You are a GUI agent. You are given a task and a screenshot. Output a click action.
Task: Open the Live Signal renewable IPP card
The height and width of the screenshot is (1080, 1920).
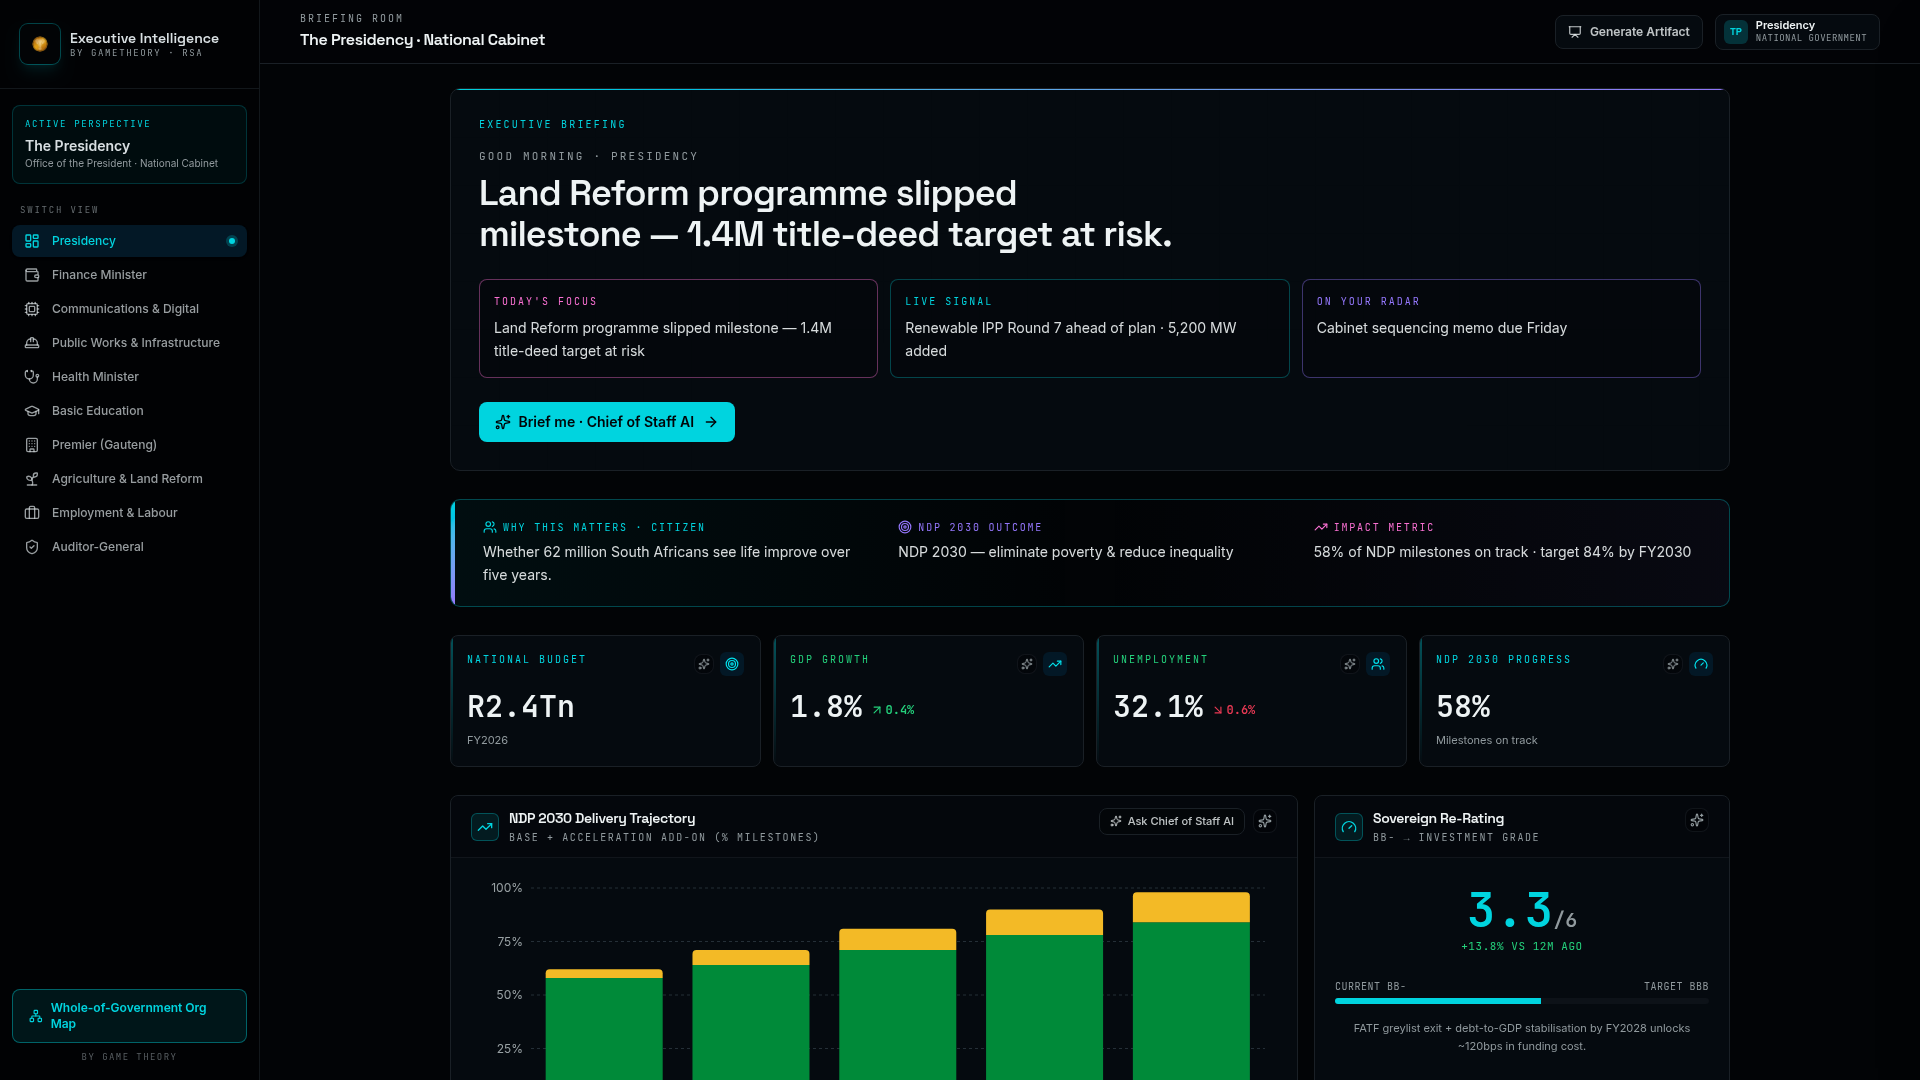1089,328
